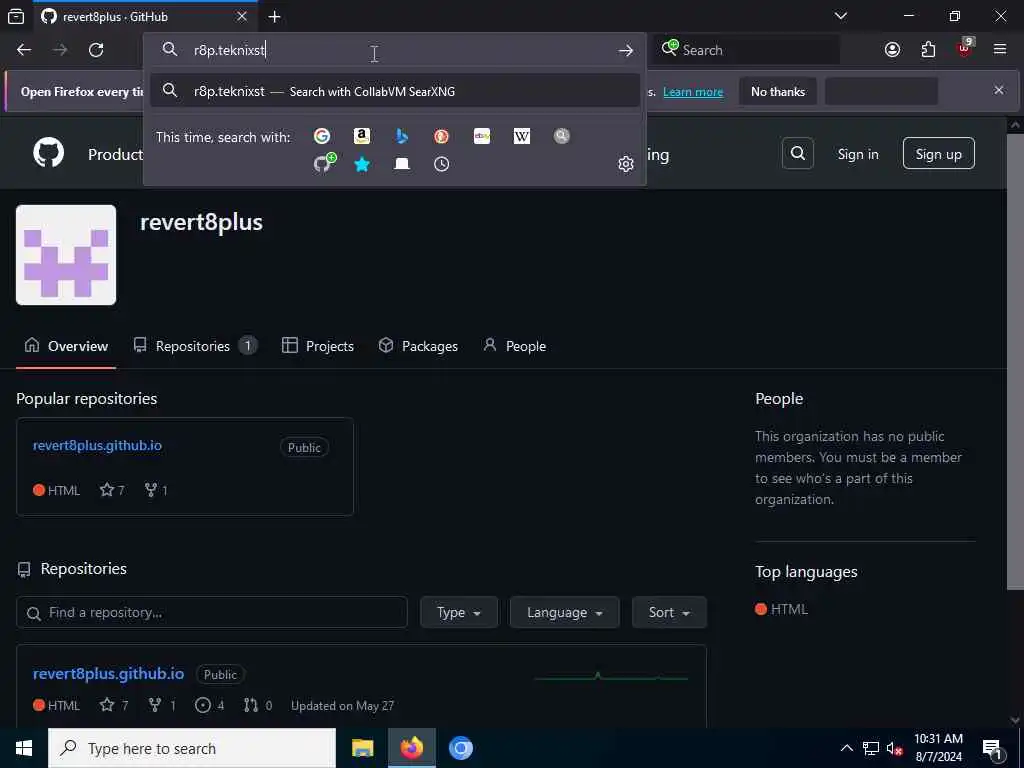Open pull requests count for revert8plus.github.io
Screen dimensions: 1024x768
(x=257, y=705)
